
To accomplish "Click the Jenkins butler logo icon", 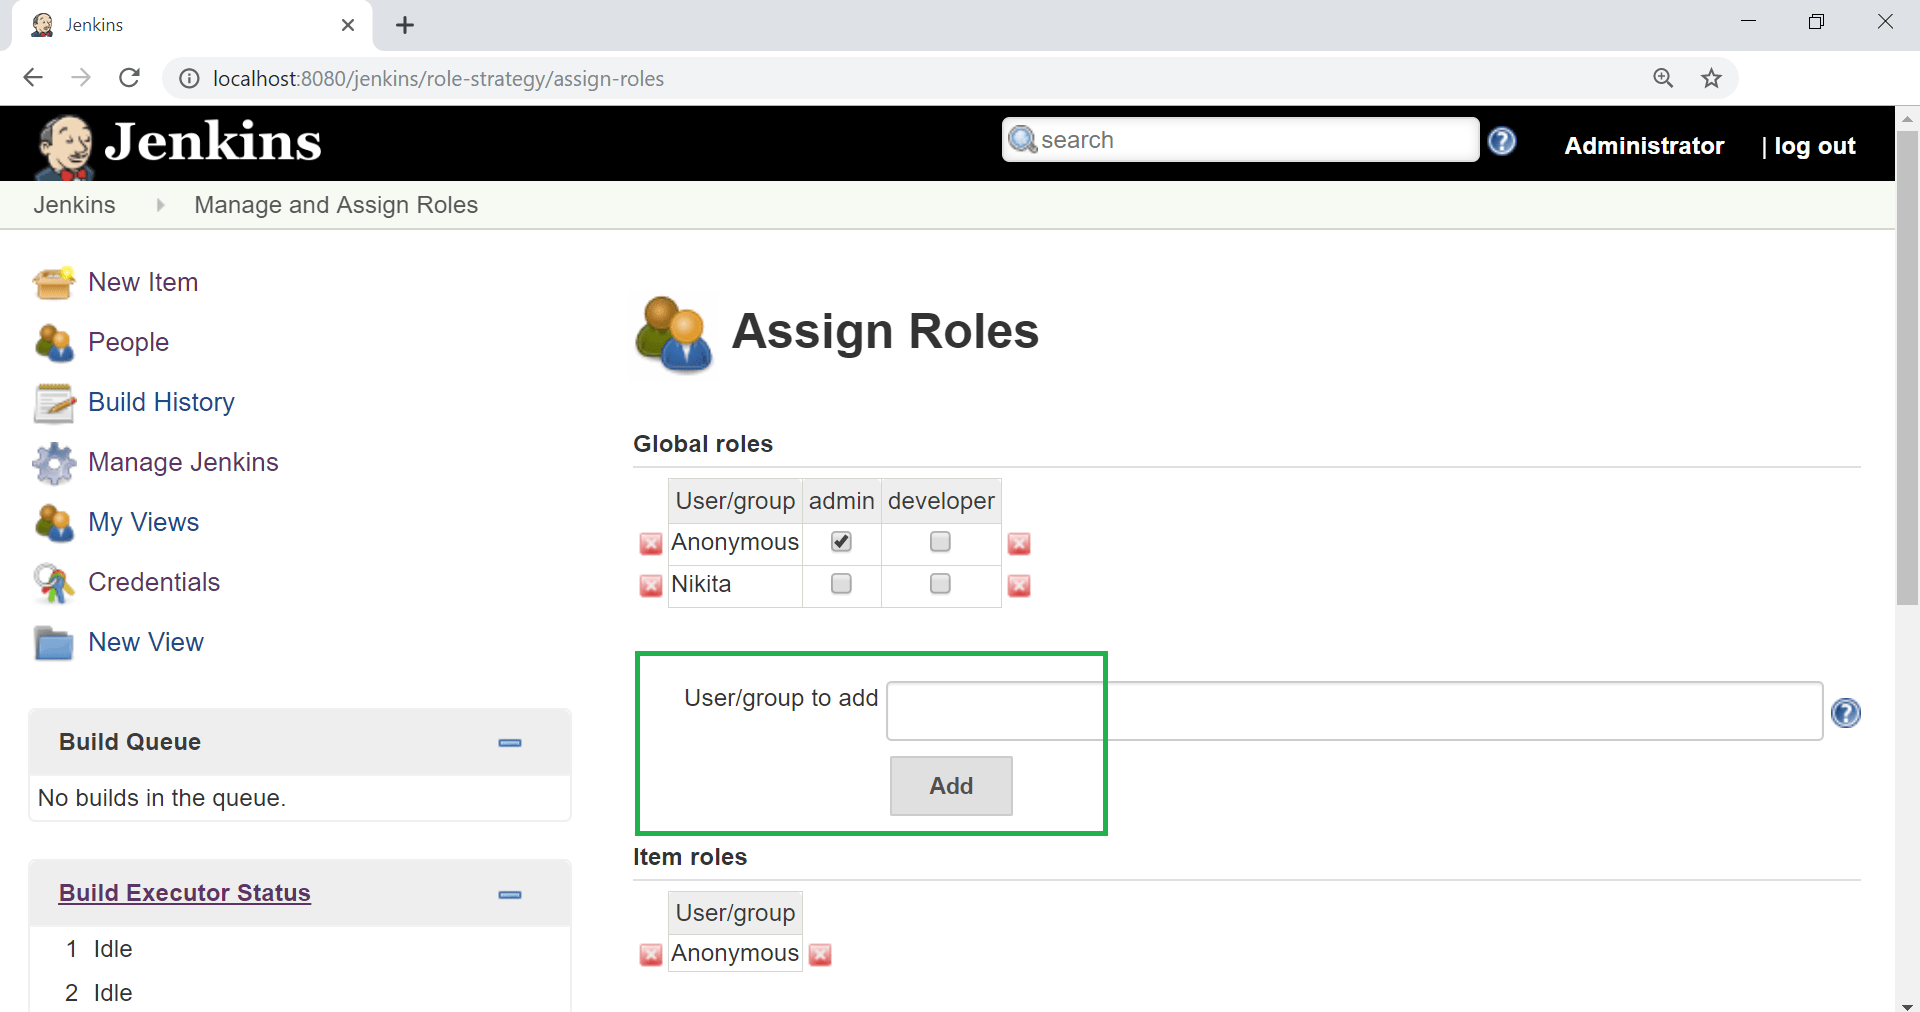I will [x=65, y=146].
